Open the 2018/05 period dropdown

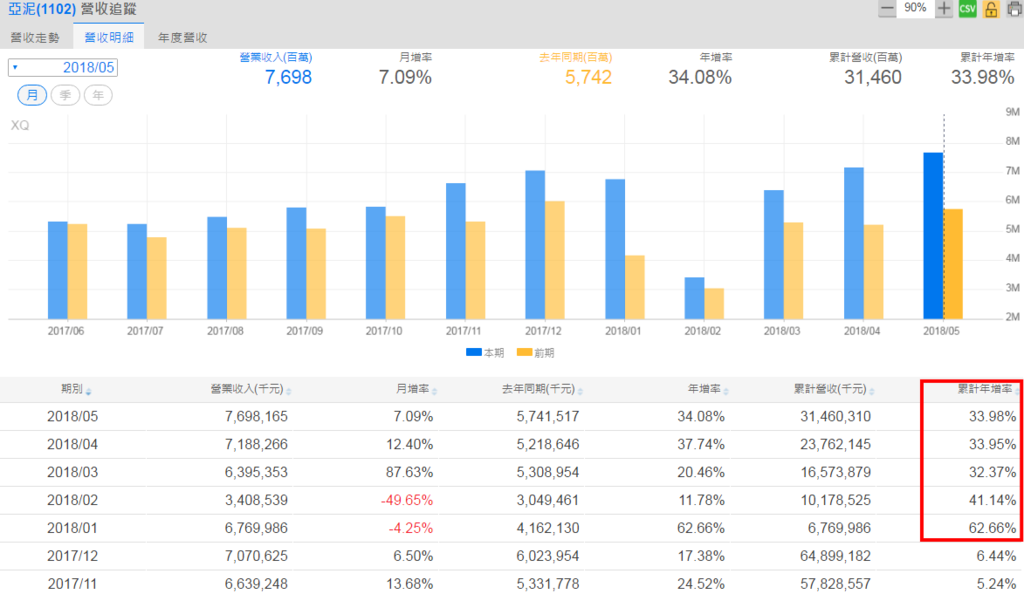[x=63, y=67]
